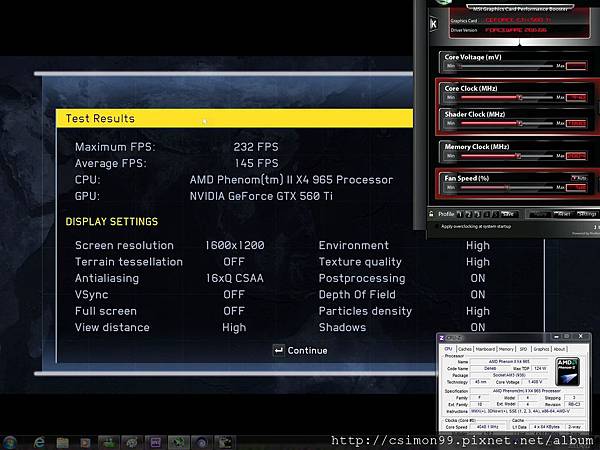The width and height of the screenshot is (600, 450).
Task: Switch to the SPD tab in CPU-Z
Action: point(523,349)
